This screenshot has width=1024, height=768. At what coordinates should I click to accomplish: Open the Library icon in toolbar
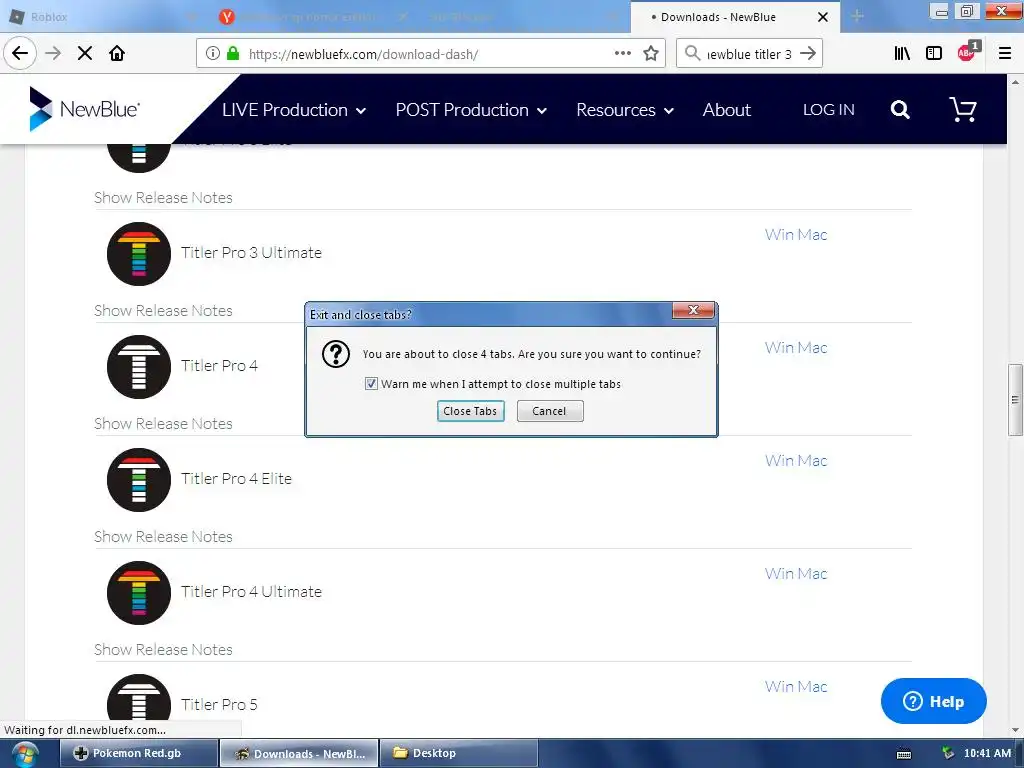[902, 54]
